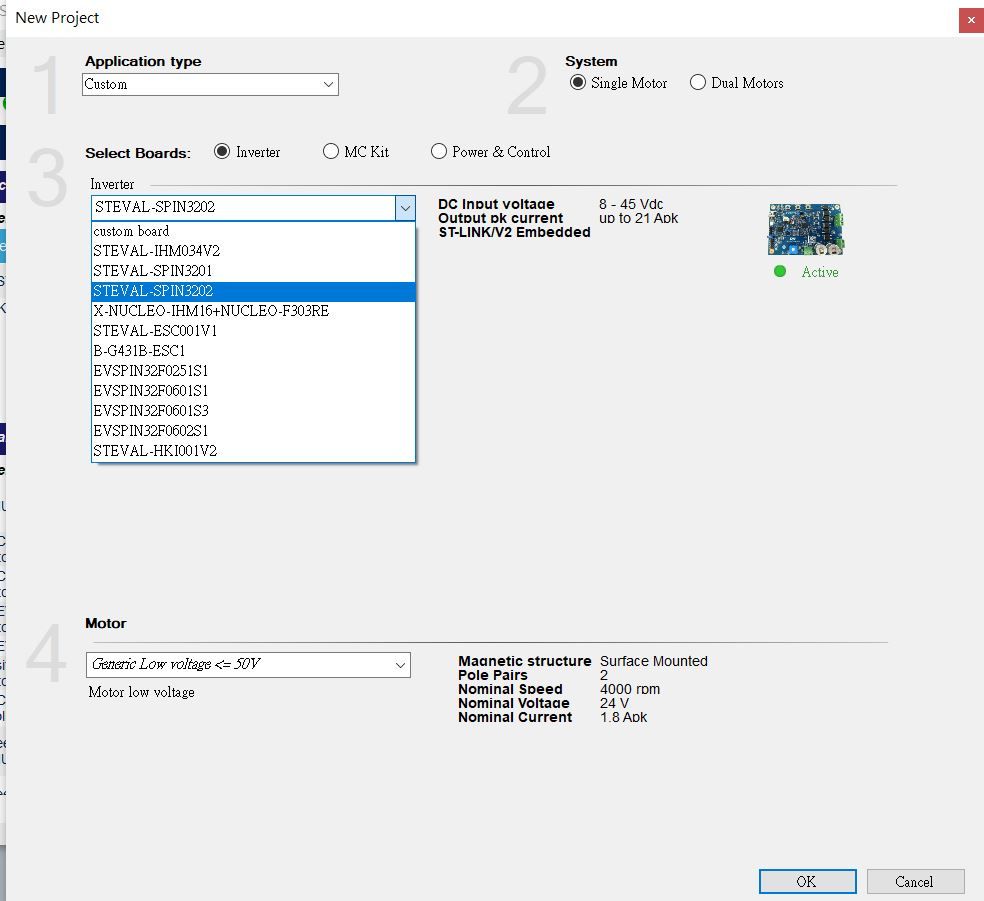Select the highlighted STEVAL-SPIN3202 entry
Screen dimensions: 984x901
click(254, 291)
